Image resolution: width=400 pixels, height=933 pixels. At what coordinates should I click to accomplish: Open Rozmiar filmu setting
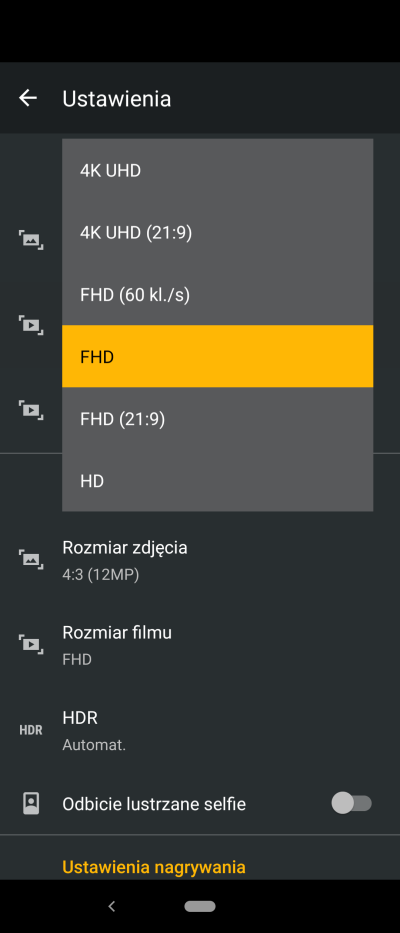[200, 645]
